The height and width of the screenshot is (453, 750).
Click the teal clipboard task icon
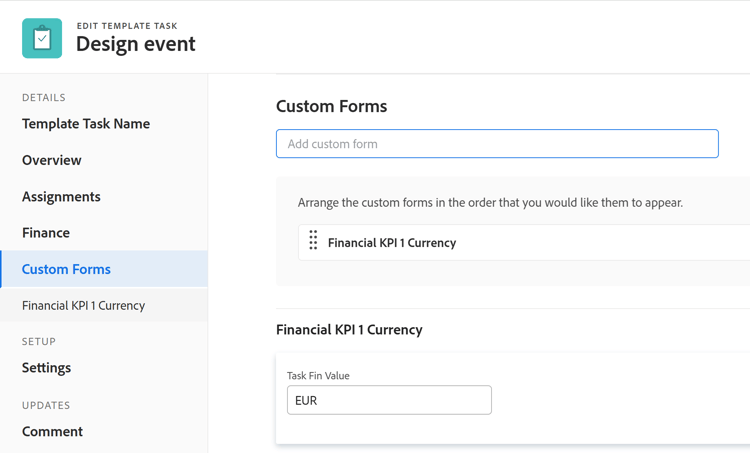click(x=42, y=39)
